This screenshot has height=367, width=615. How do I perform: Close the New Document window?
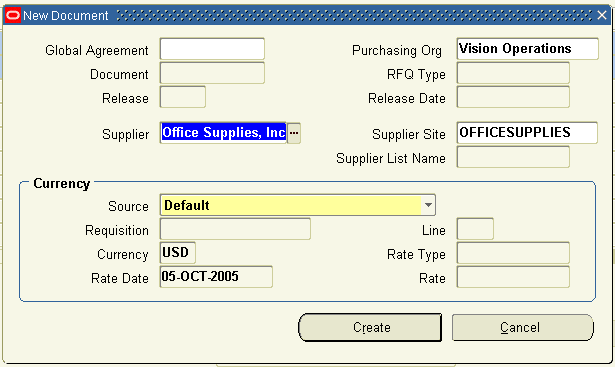point(602,15)
